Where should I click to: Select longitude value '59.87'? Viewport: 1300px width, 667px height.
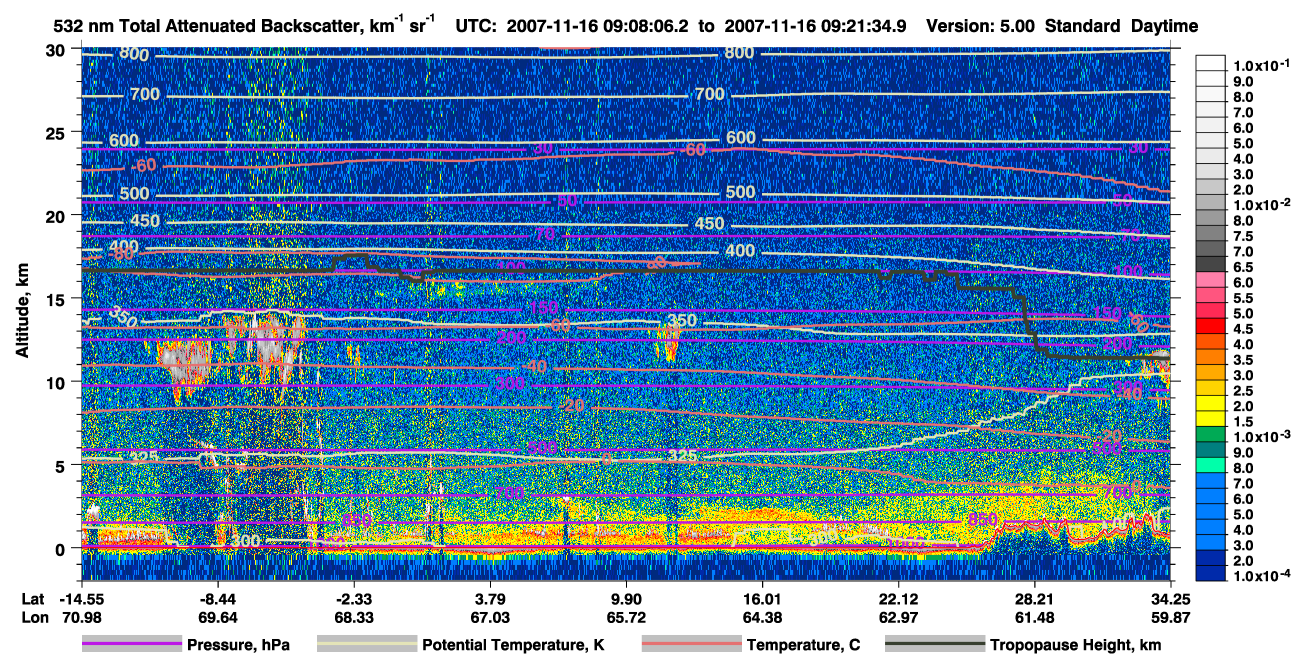click(x=1172, y=618)
